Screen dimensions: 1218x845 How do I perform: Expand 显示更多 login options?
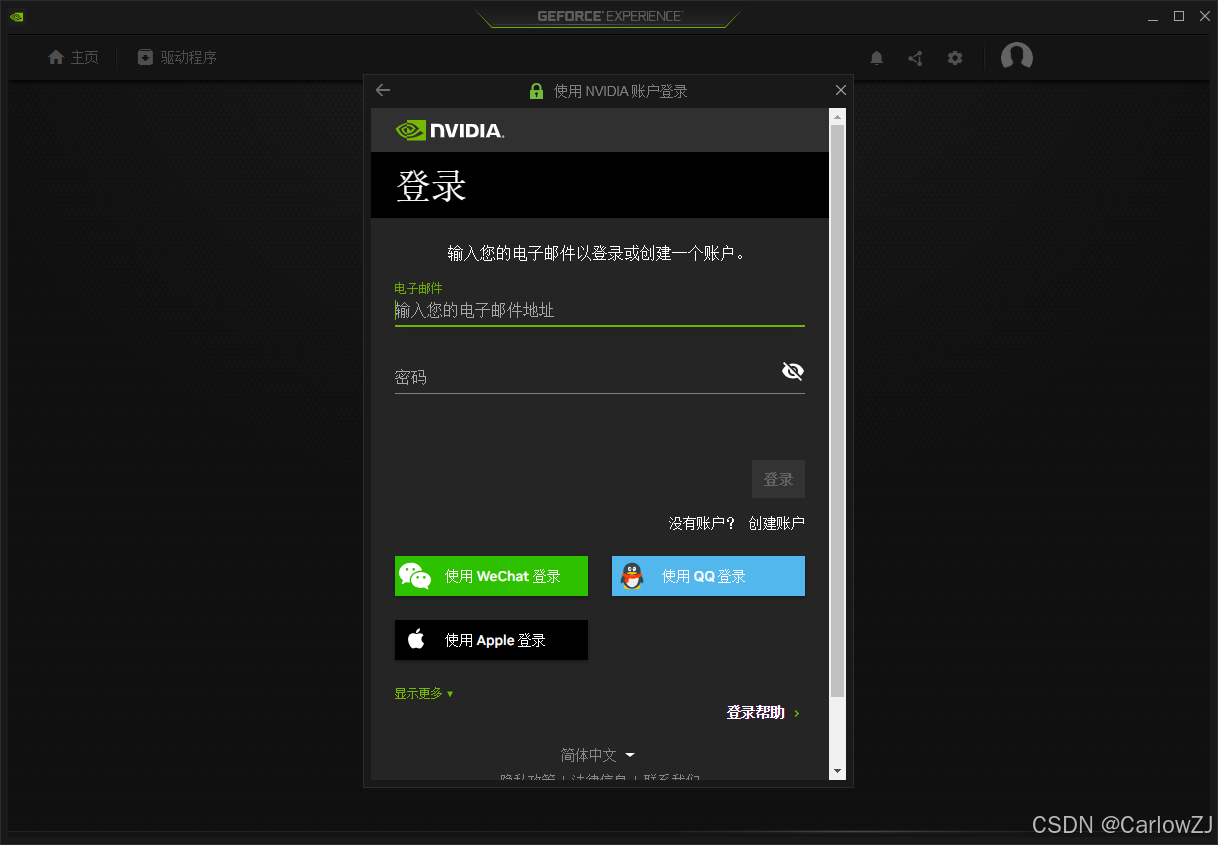coord(424,693)
